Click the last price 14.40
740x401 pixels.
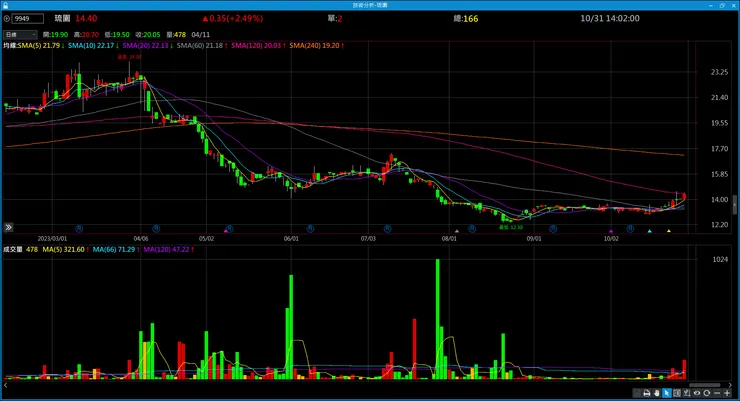click(86, 19)
